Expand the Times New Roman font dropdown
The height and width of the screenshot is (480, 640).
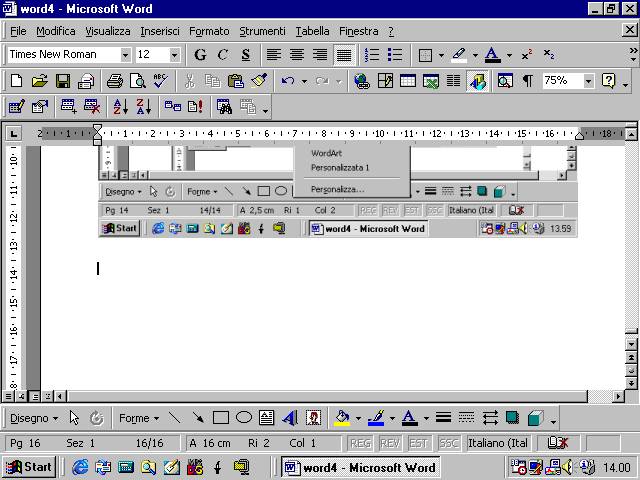point(125,55)
